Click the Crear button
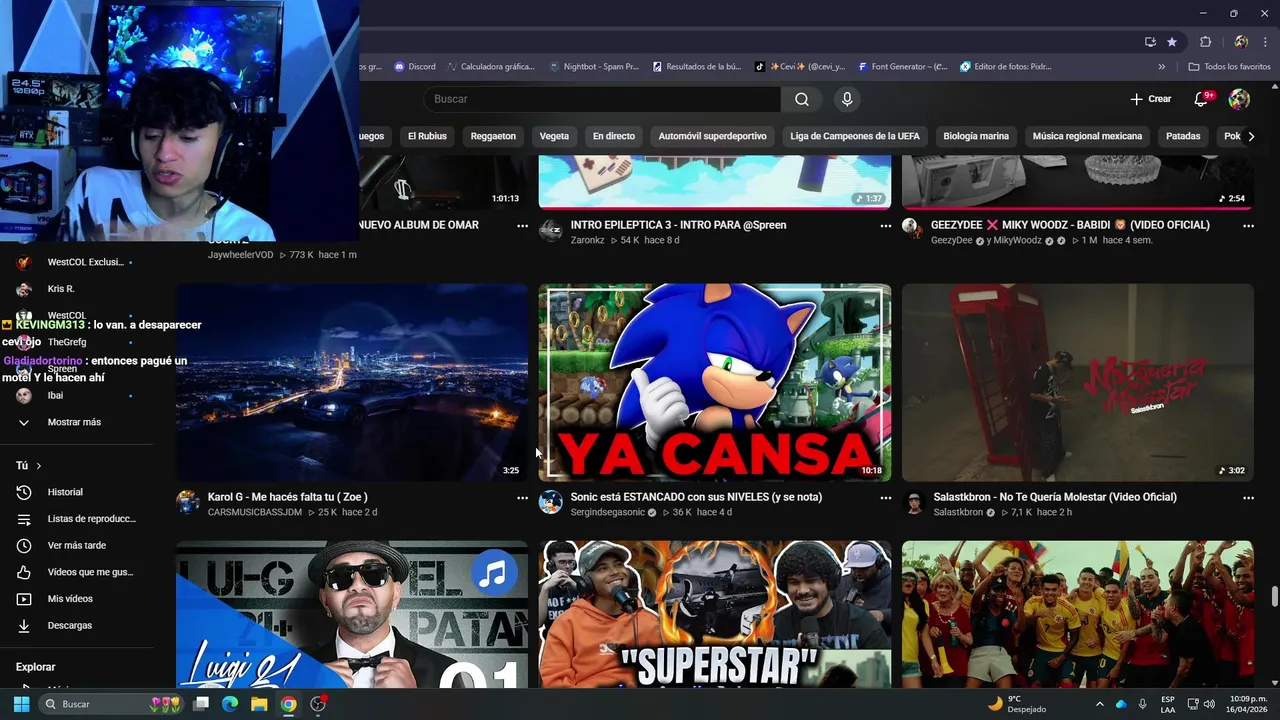The height and width of the screenshot is (720, 1280). click(x=1150, y=99)
